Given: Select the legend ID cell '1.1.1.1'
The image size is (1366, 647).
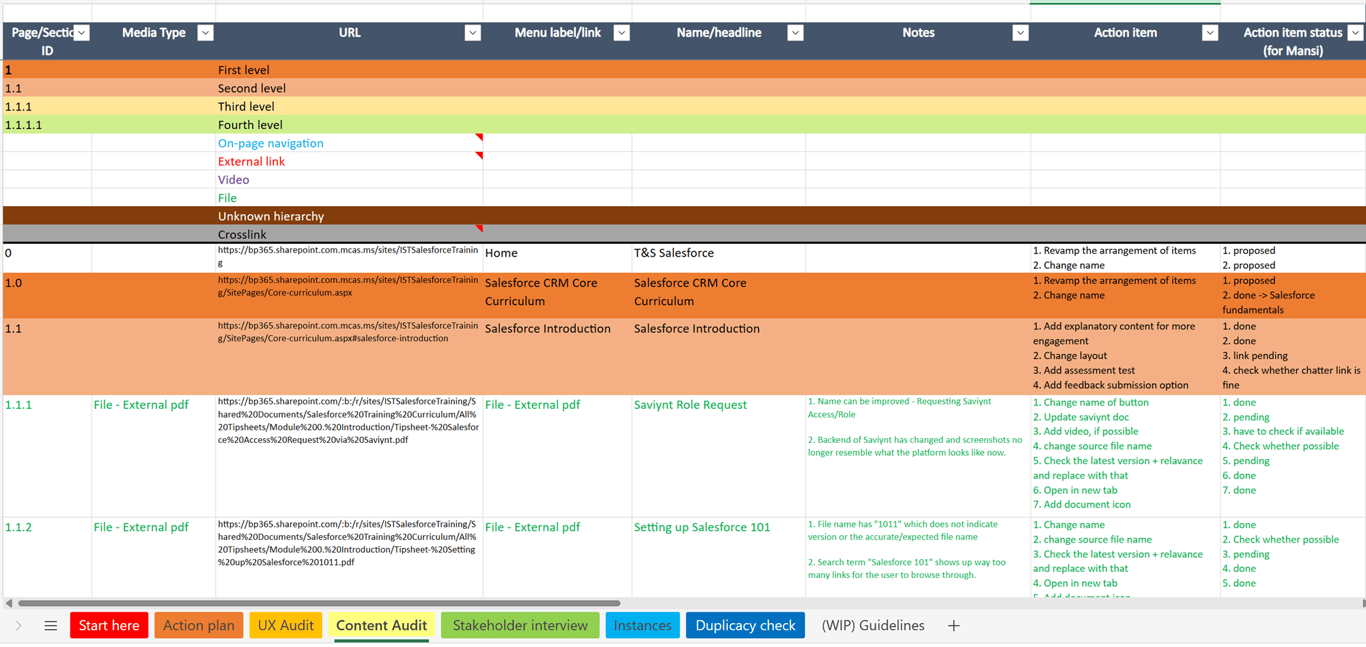Looking at the screenshot, I should 47,125.
